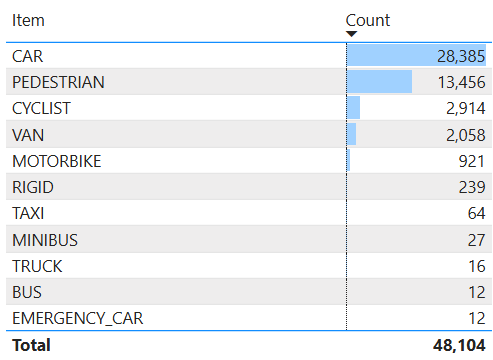Sort by the Count column header
Image resolution: width=493 pixels, height=360 pixels.
[x=368, y=20]
